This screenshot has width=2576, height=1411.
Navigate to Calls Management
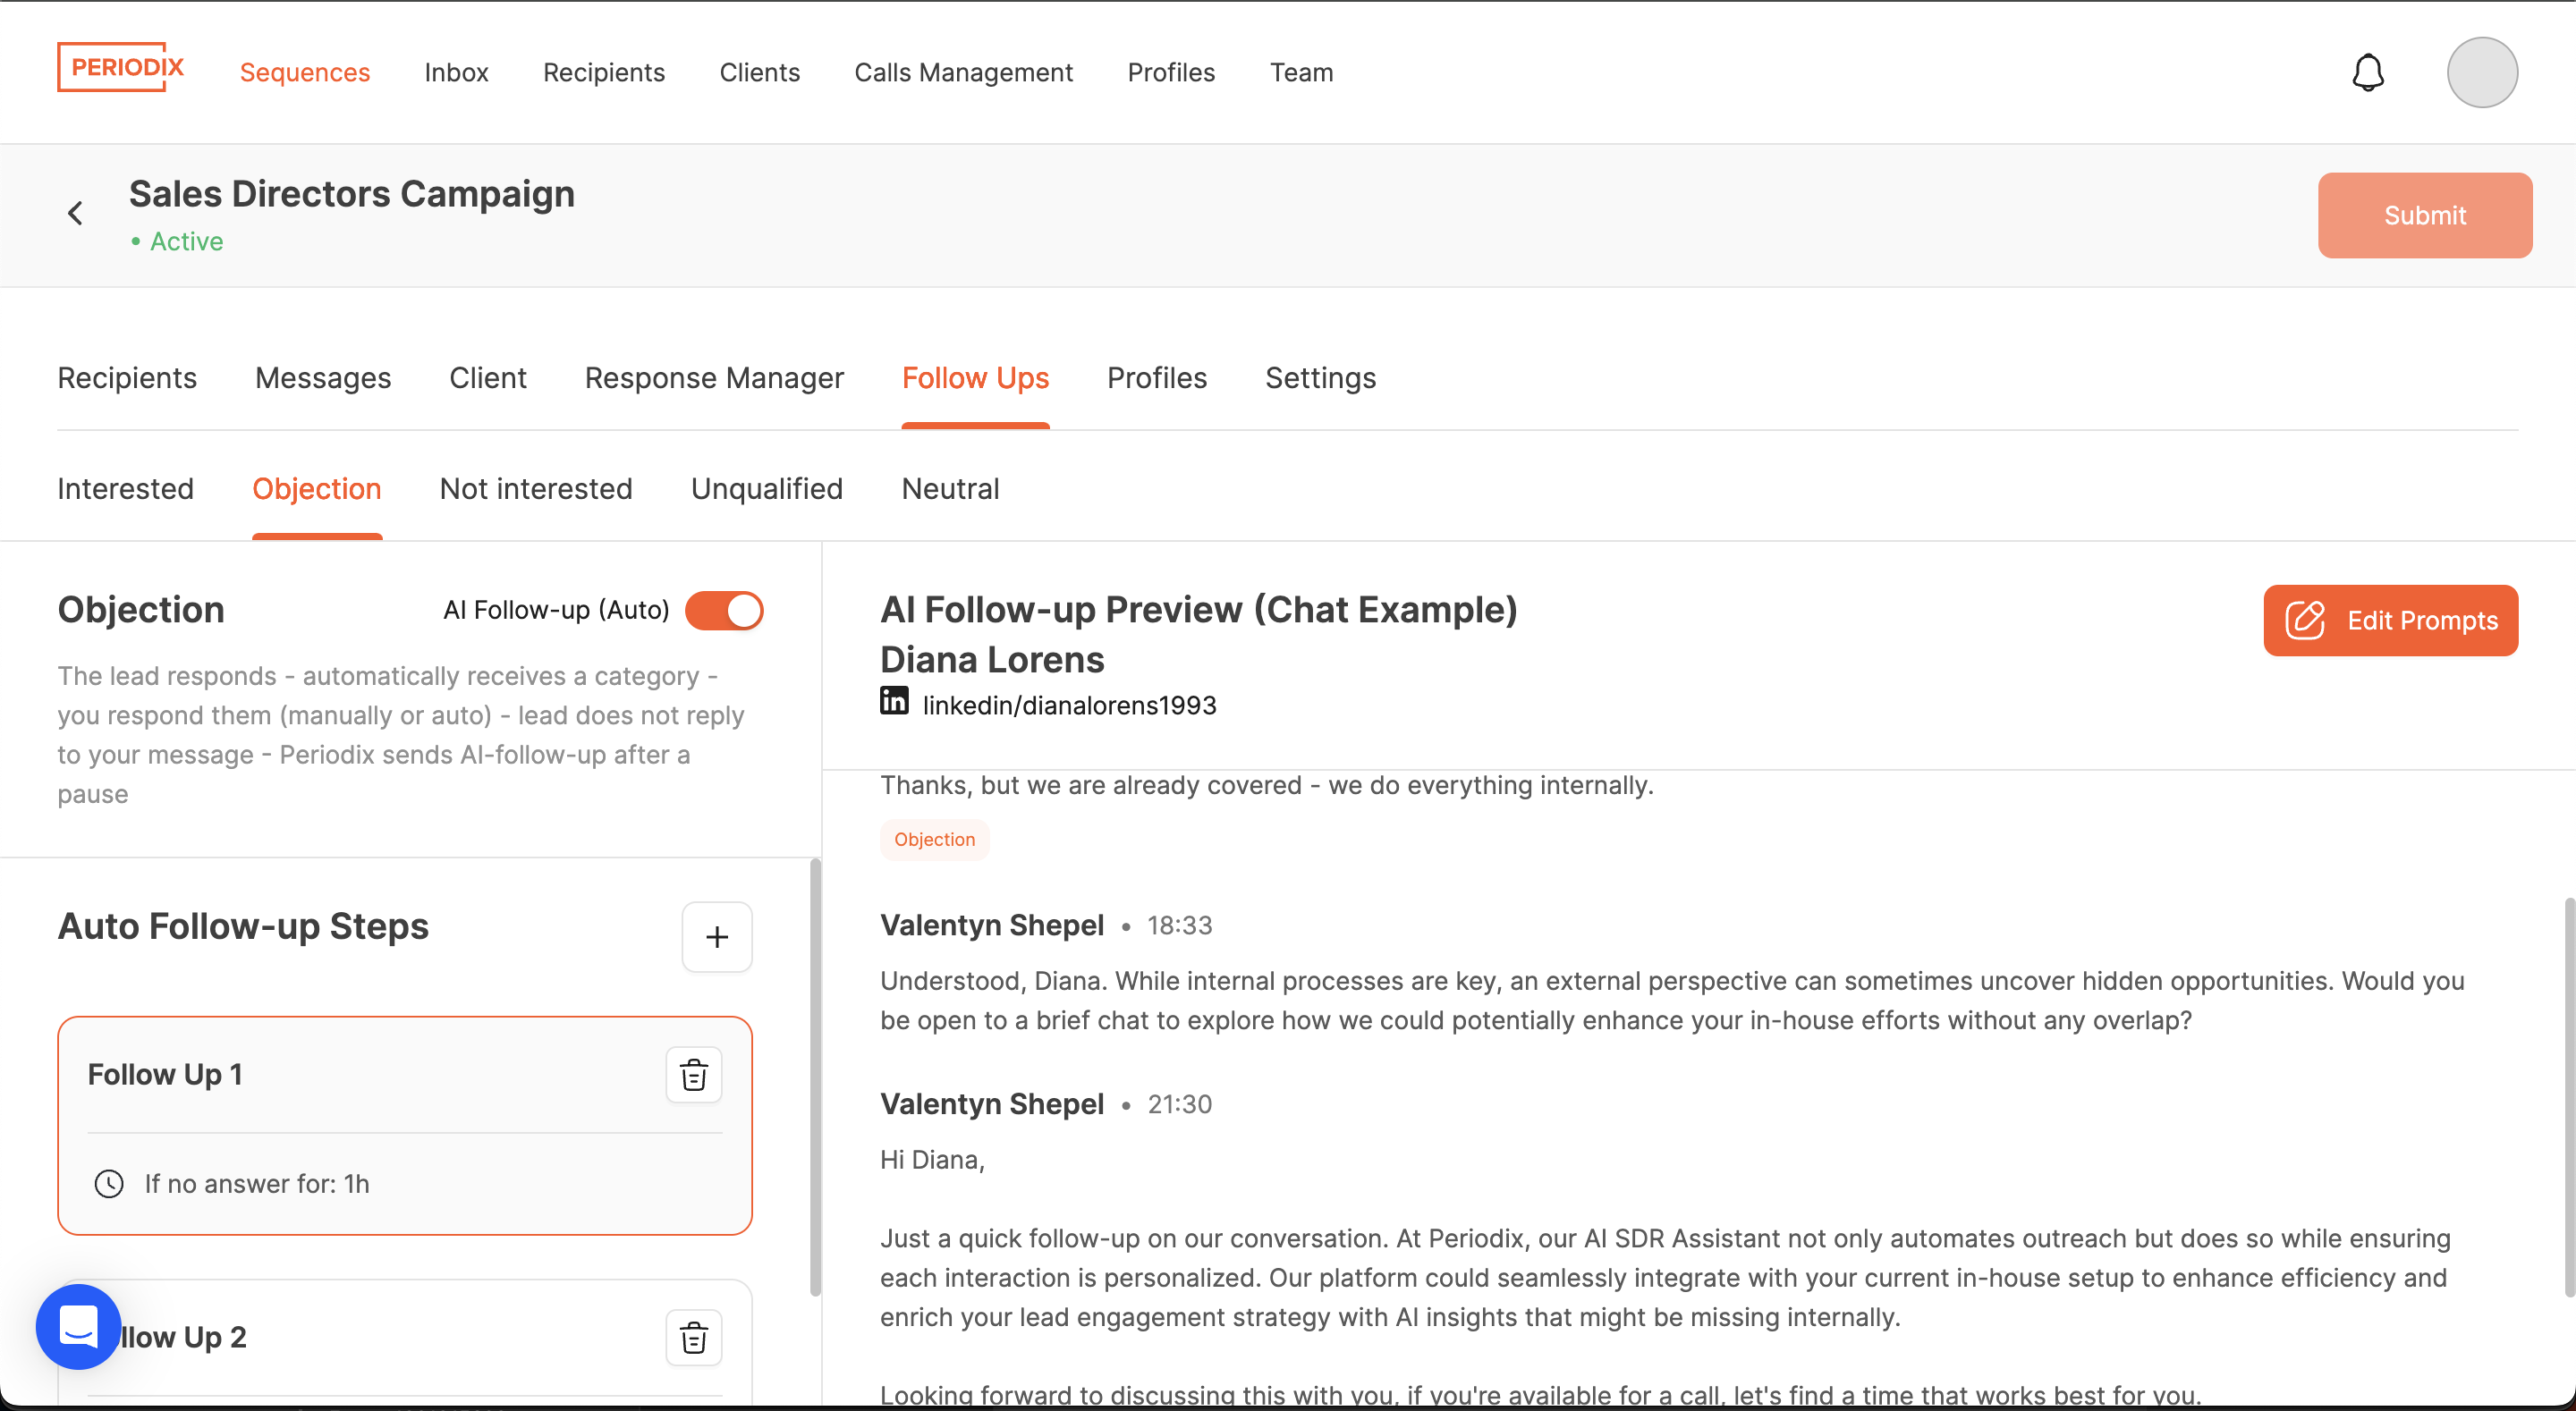963,72
